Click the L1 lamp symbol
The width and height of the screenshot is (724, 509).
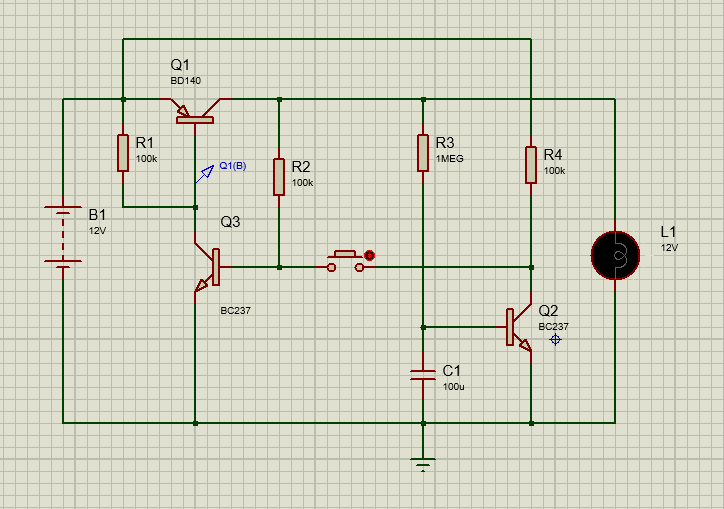[x=614, y=255]
